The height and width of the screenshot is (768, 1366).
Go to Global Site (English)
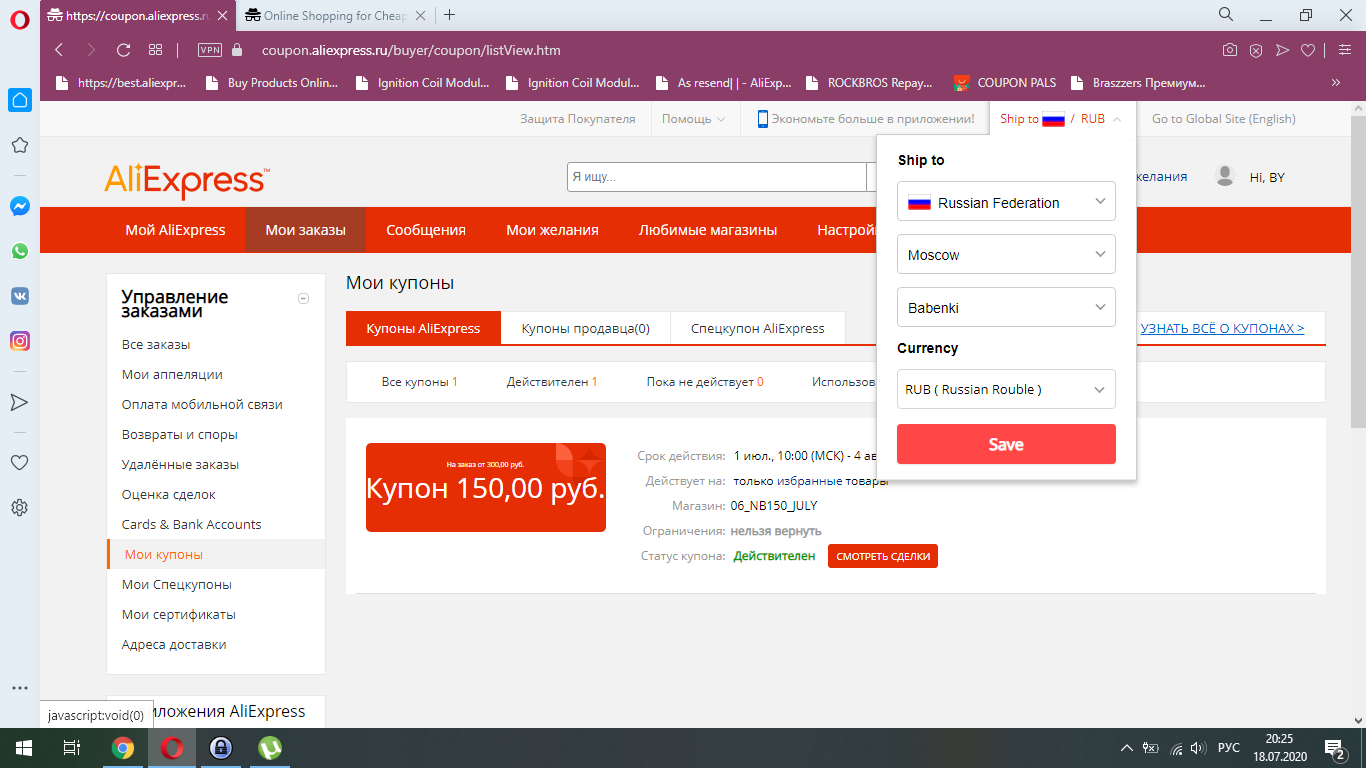point(1223,119)
